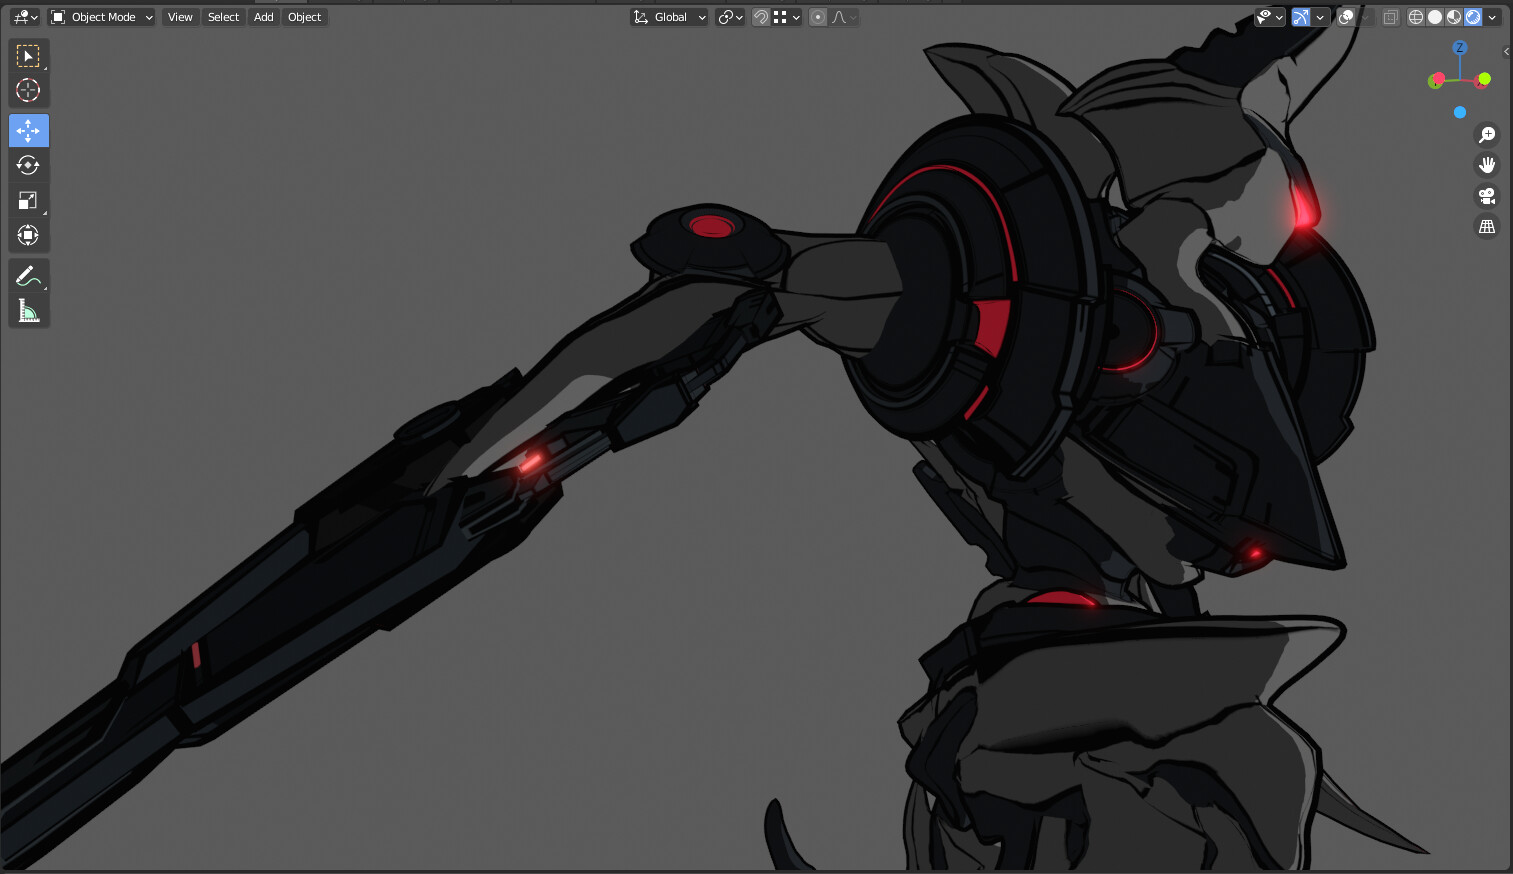This screenshot has width=1513, height=874.
Task: Click the pan view hand icon
Action: (1487, 165)
